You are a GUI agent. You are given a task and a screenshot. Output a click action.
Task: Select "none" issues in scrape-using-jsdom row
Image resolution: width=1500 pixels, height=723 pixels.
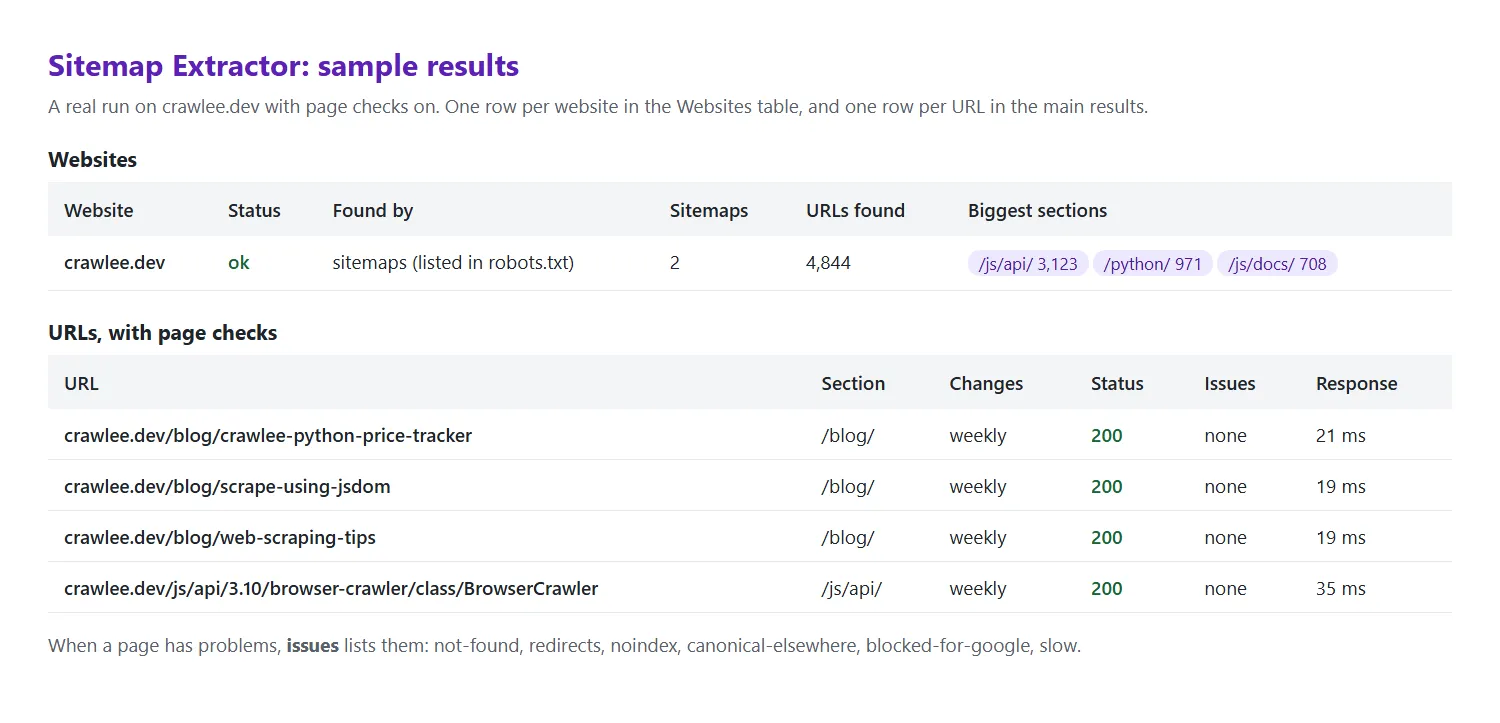(1226, 487)
